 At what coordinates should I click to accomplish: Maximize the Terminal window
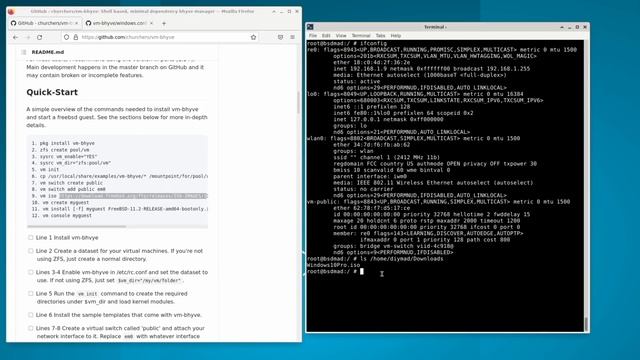point(577,27)
